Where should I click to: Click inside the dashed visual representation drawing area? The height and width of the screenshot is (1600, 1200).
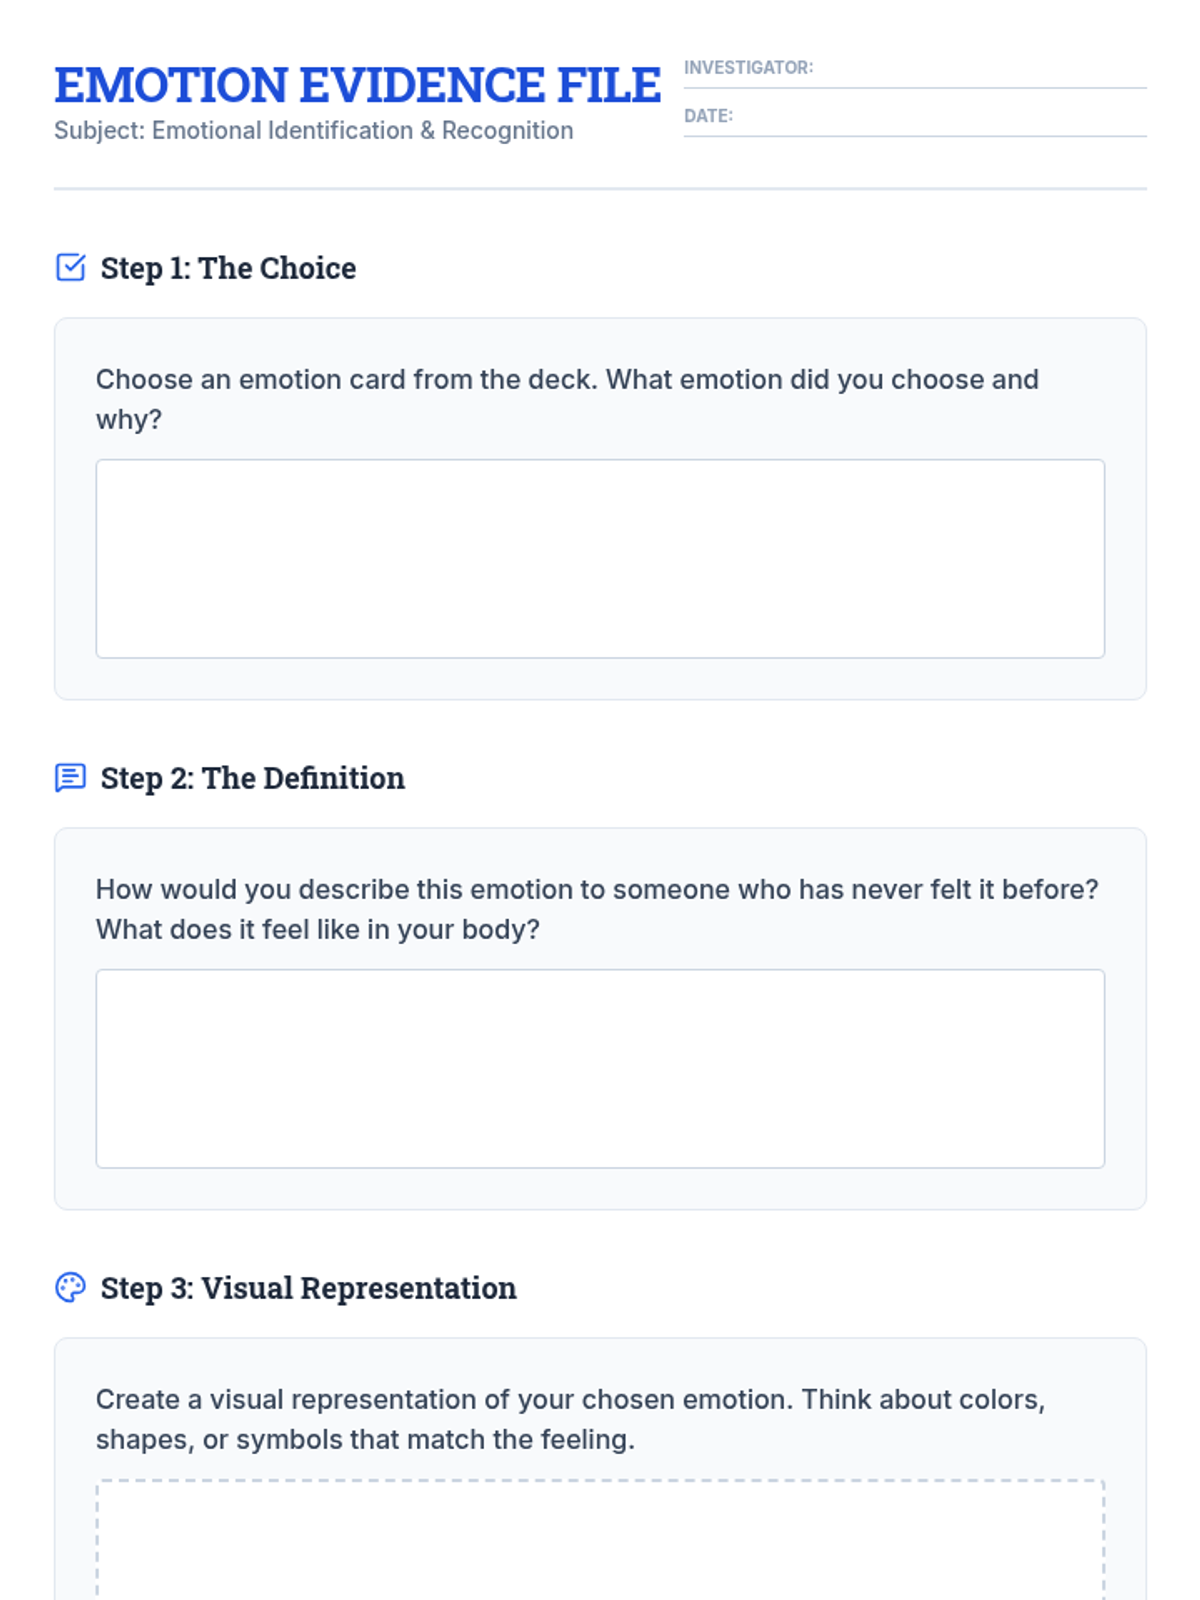[x=600, y=1540]
